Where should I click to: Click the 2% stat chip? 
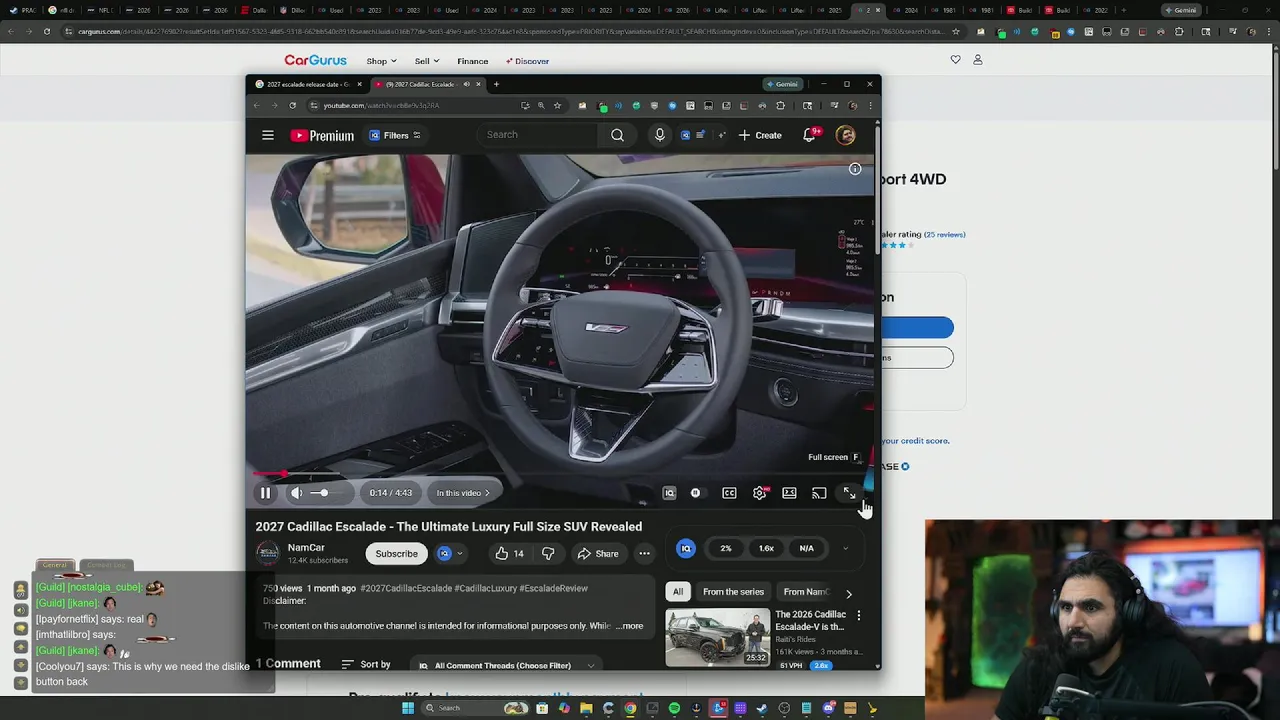[726, 548]
